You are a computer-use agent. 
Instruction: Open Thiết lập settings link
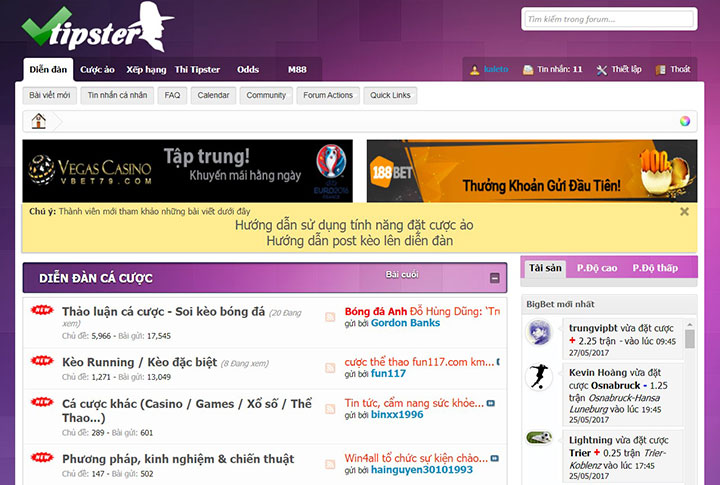point(626,69)
